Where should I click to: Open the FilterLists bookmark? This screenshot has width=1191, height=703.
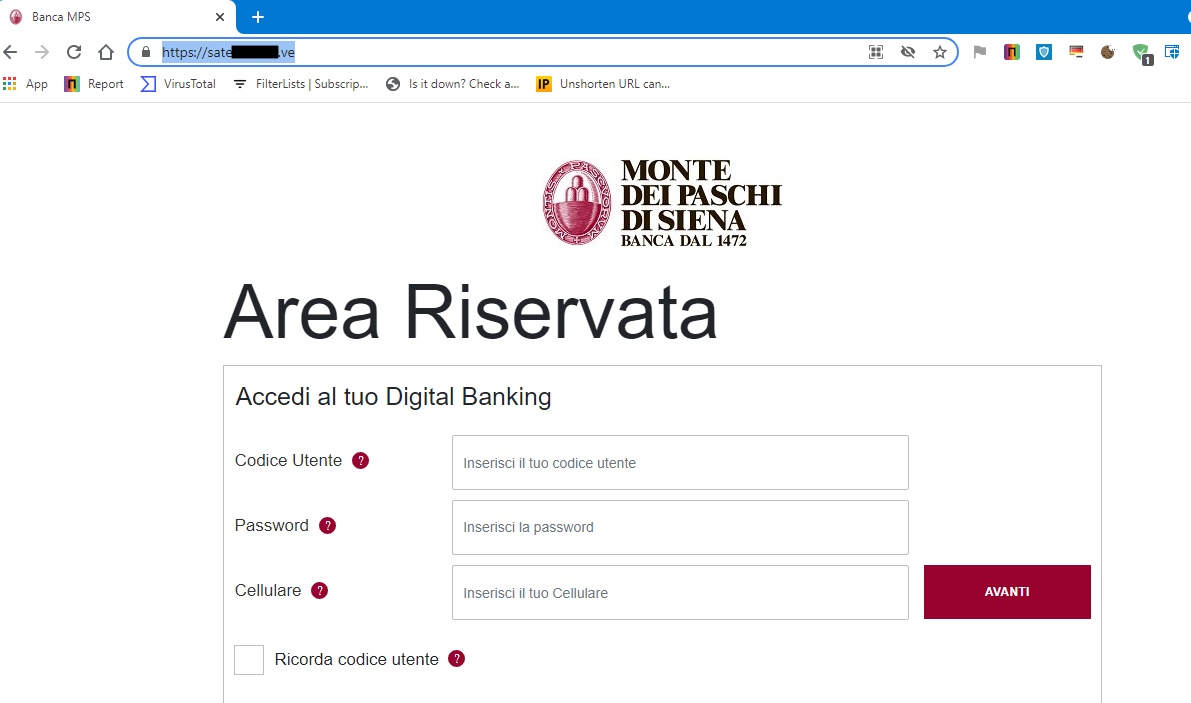pos(301,84)
